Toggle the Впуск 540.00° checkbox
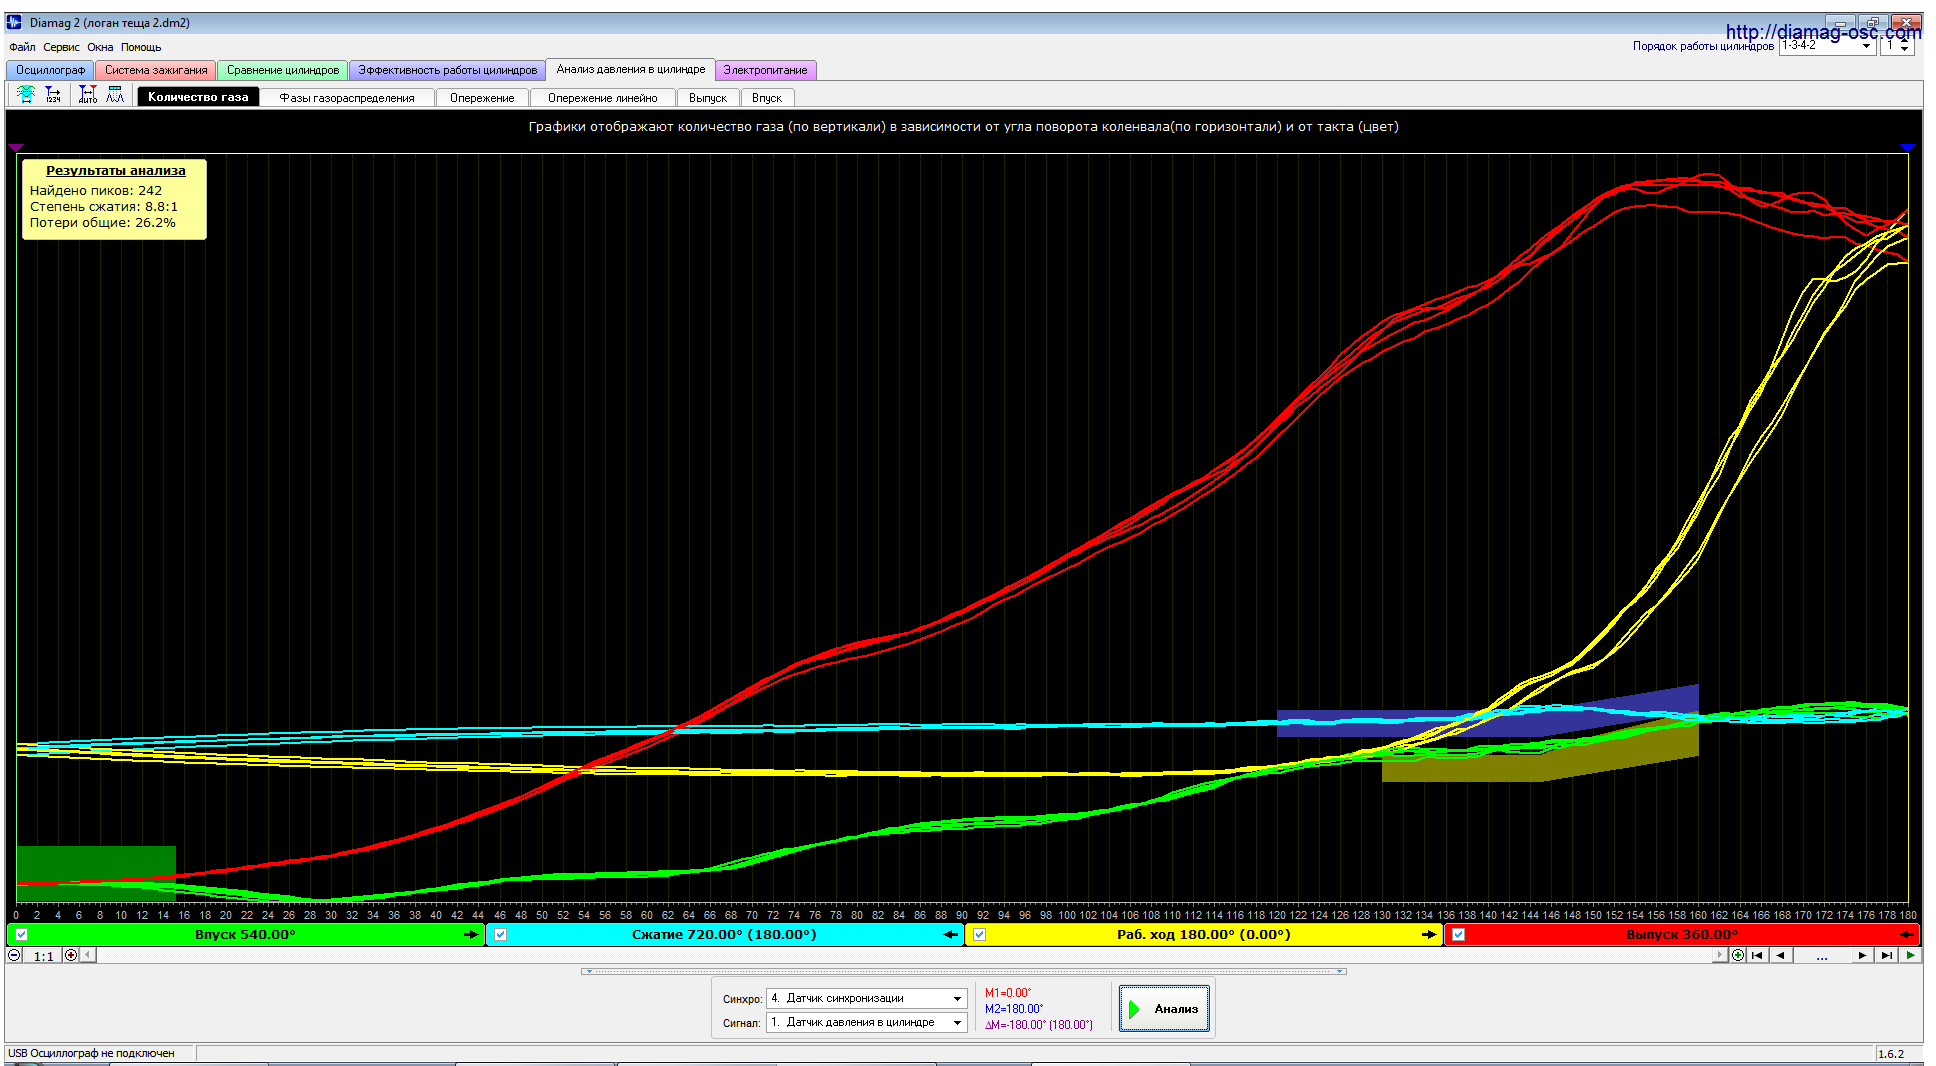 [x=22, y=935]
